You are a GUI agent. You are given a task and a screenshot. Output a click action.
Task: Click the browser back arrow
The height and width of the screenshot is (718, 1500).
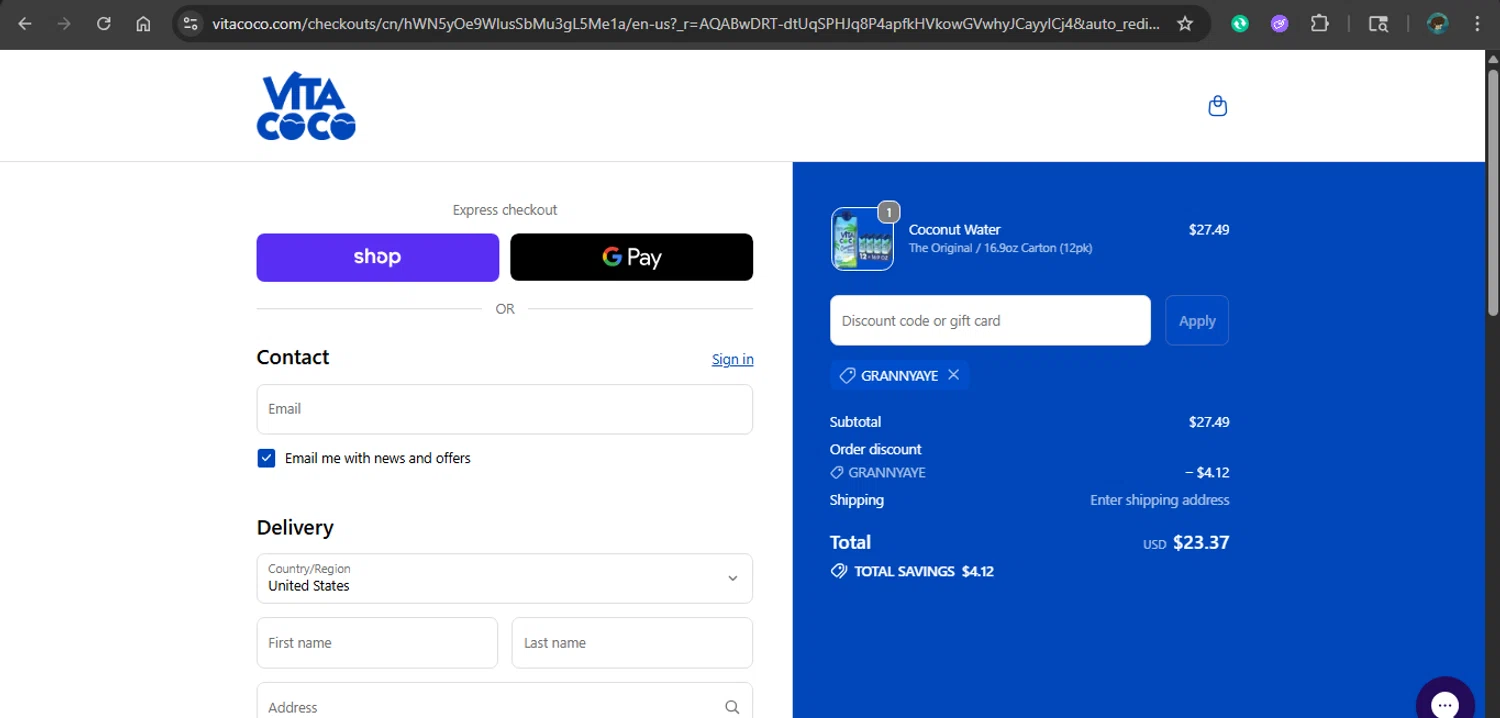pos(25,24)
